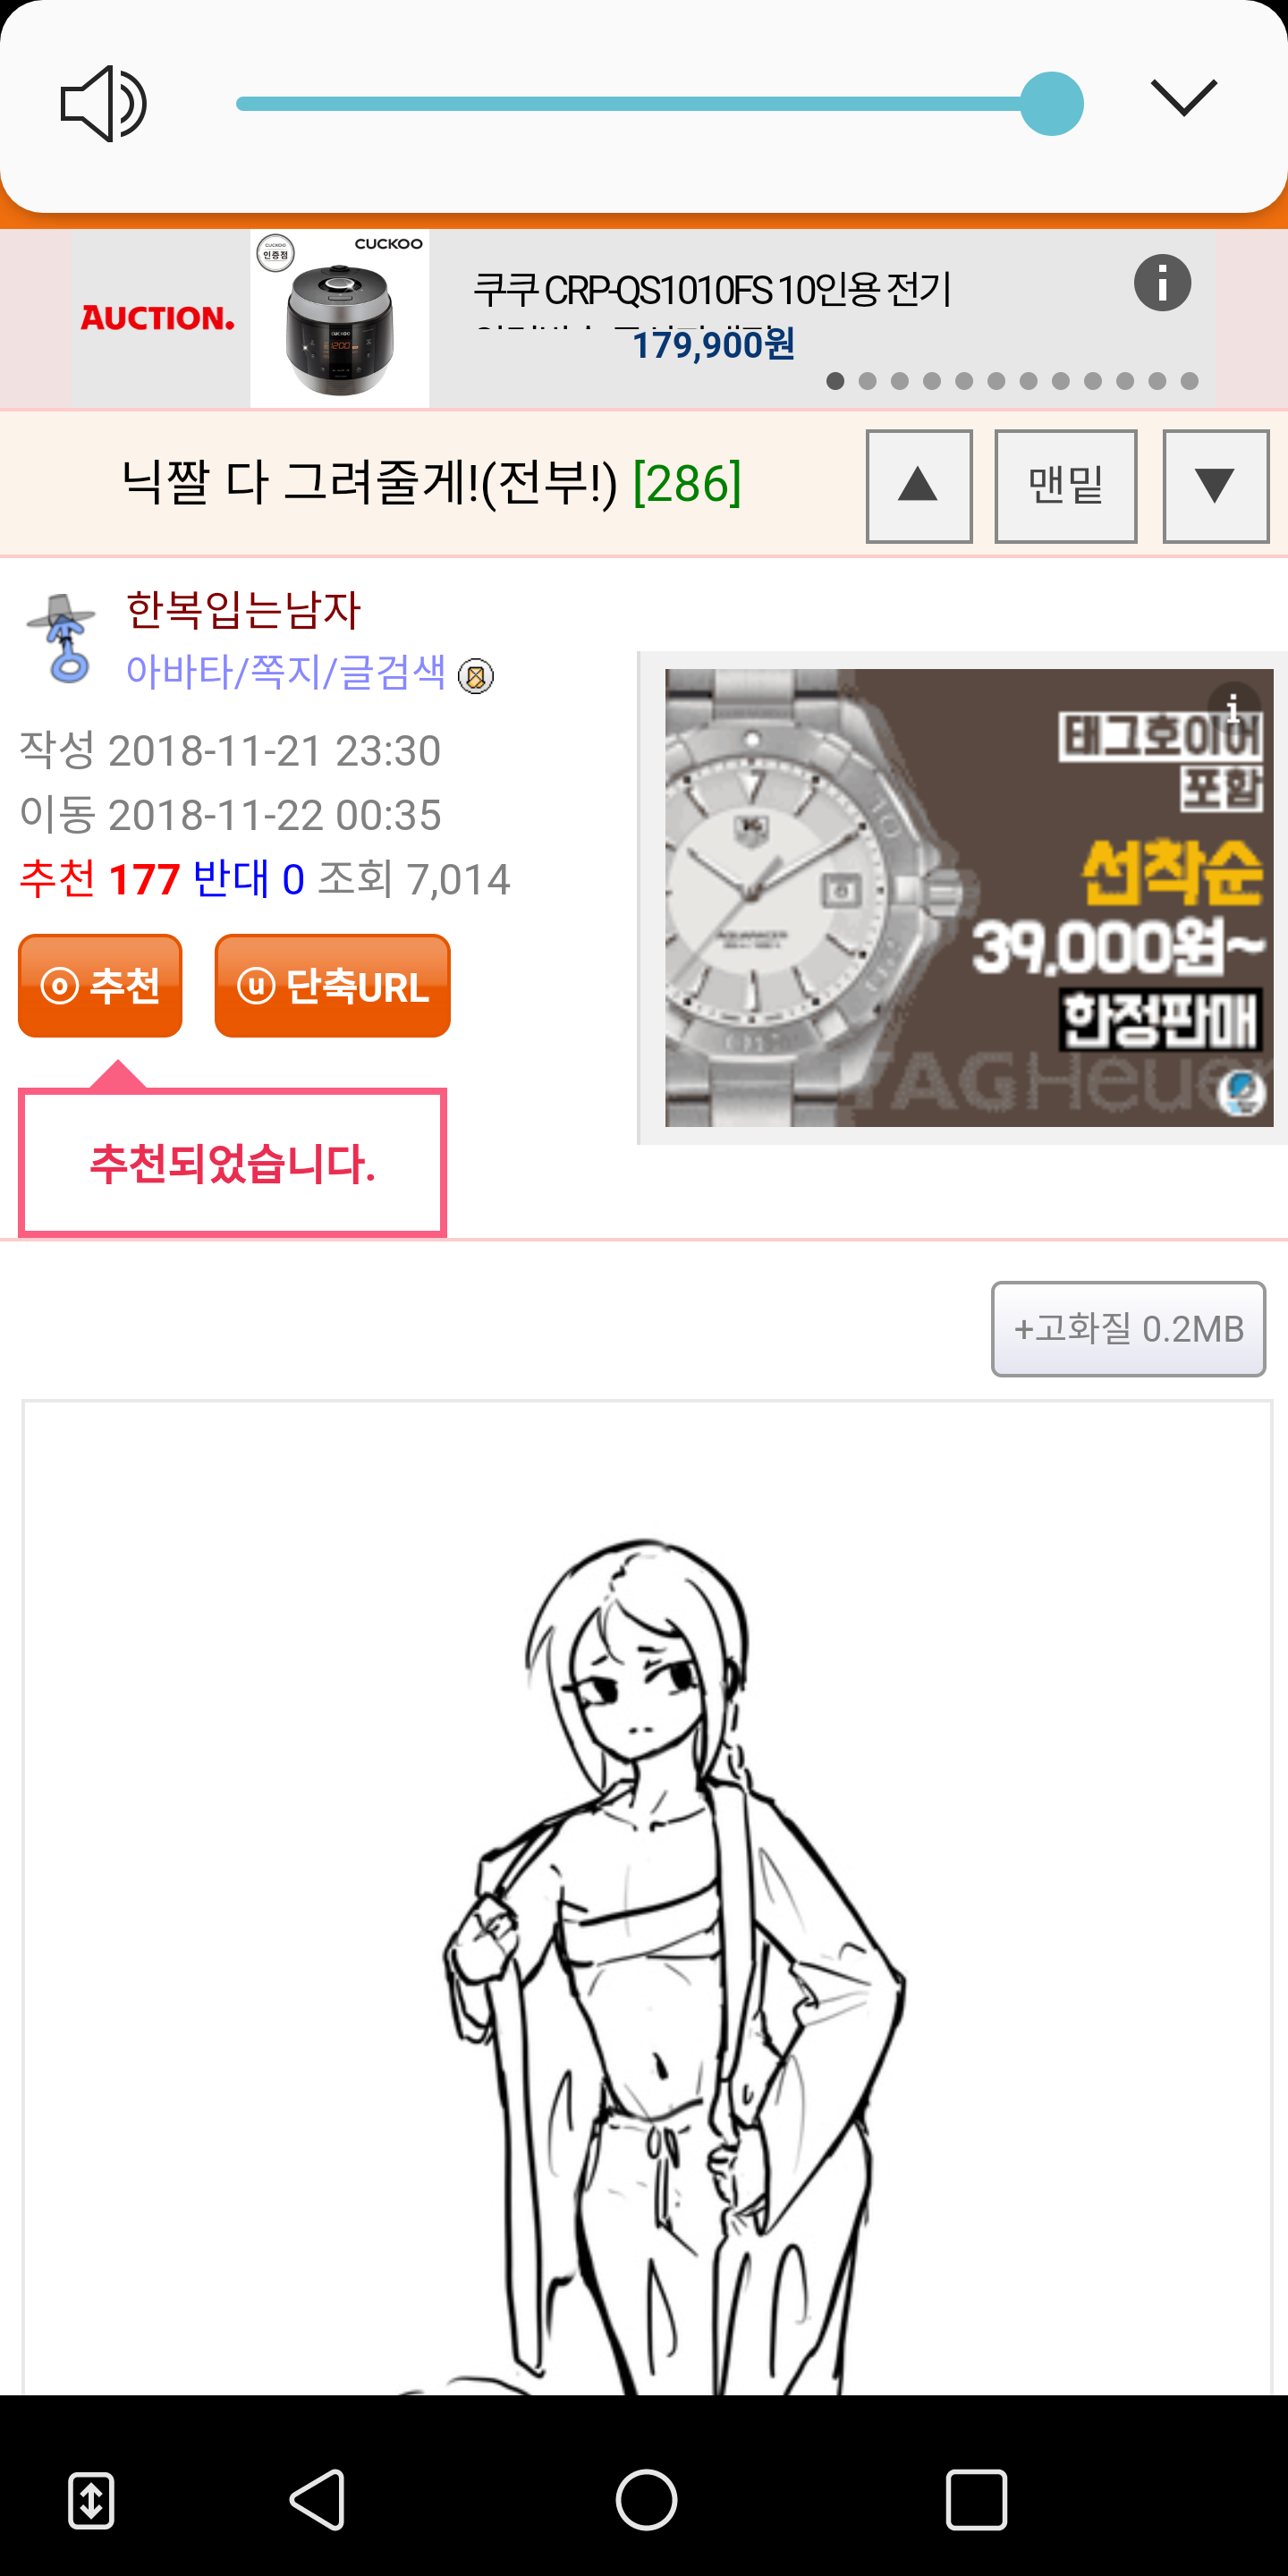This screenshot has height=2576, width=1288.
Task: Tap Android home circle icon
Action: (646, 2499)
